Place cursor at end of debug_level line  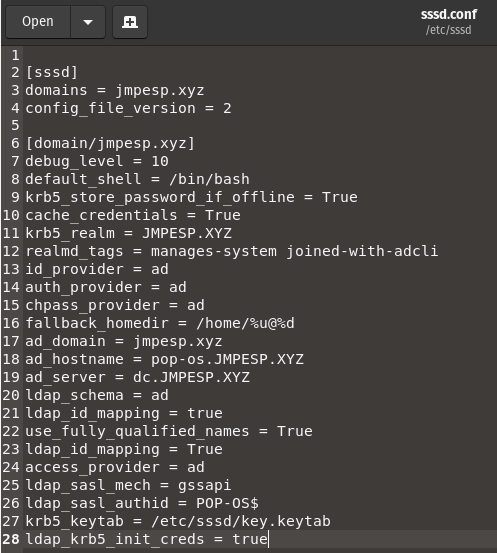(x=169, y=162)
